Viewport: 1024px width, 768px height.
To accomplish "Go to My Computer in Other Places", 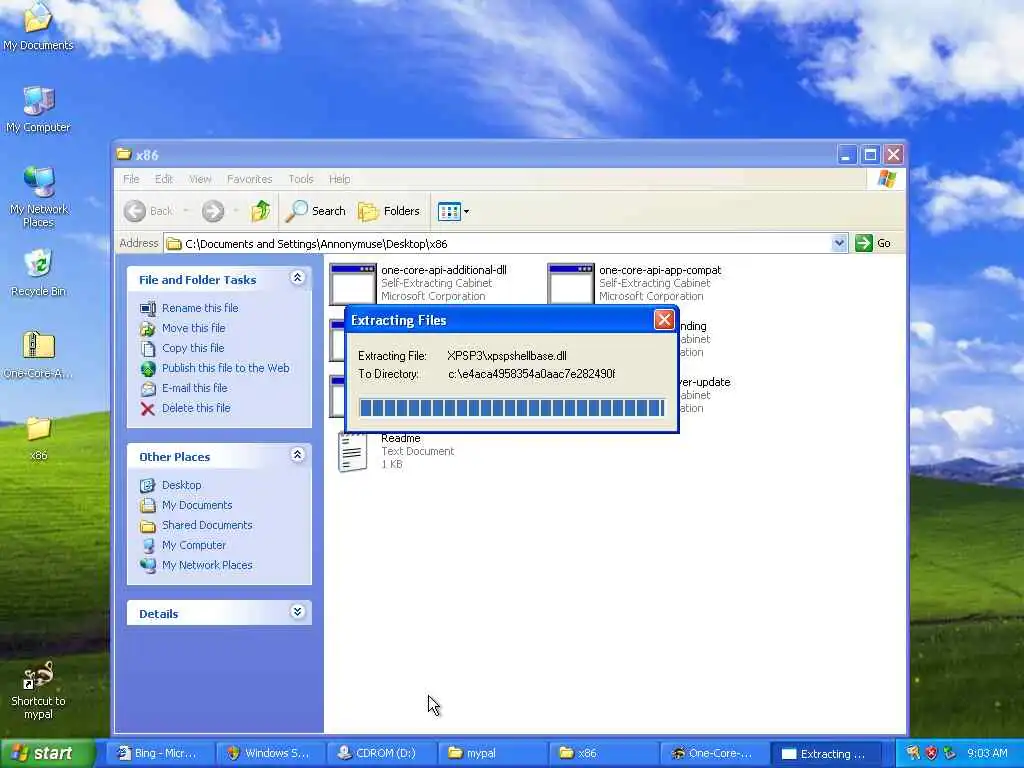I will pyautogui.click(x=193, y=545).
